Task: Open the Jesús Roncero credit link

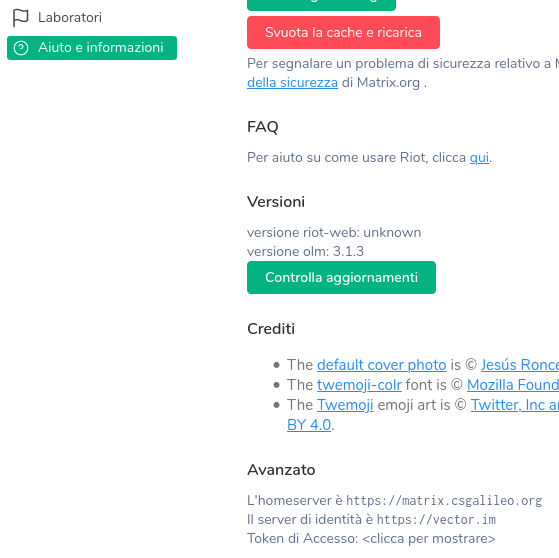Action: click(x=520, y=365)
